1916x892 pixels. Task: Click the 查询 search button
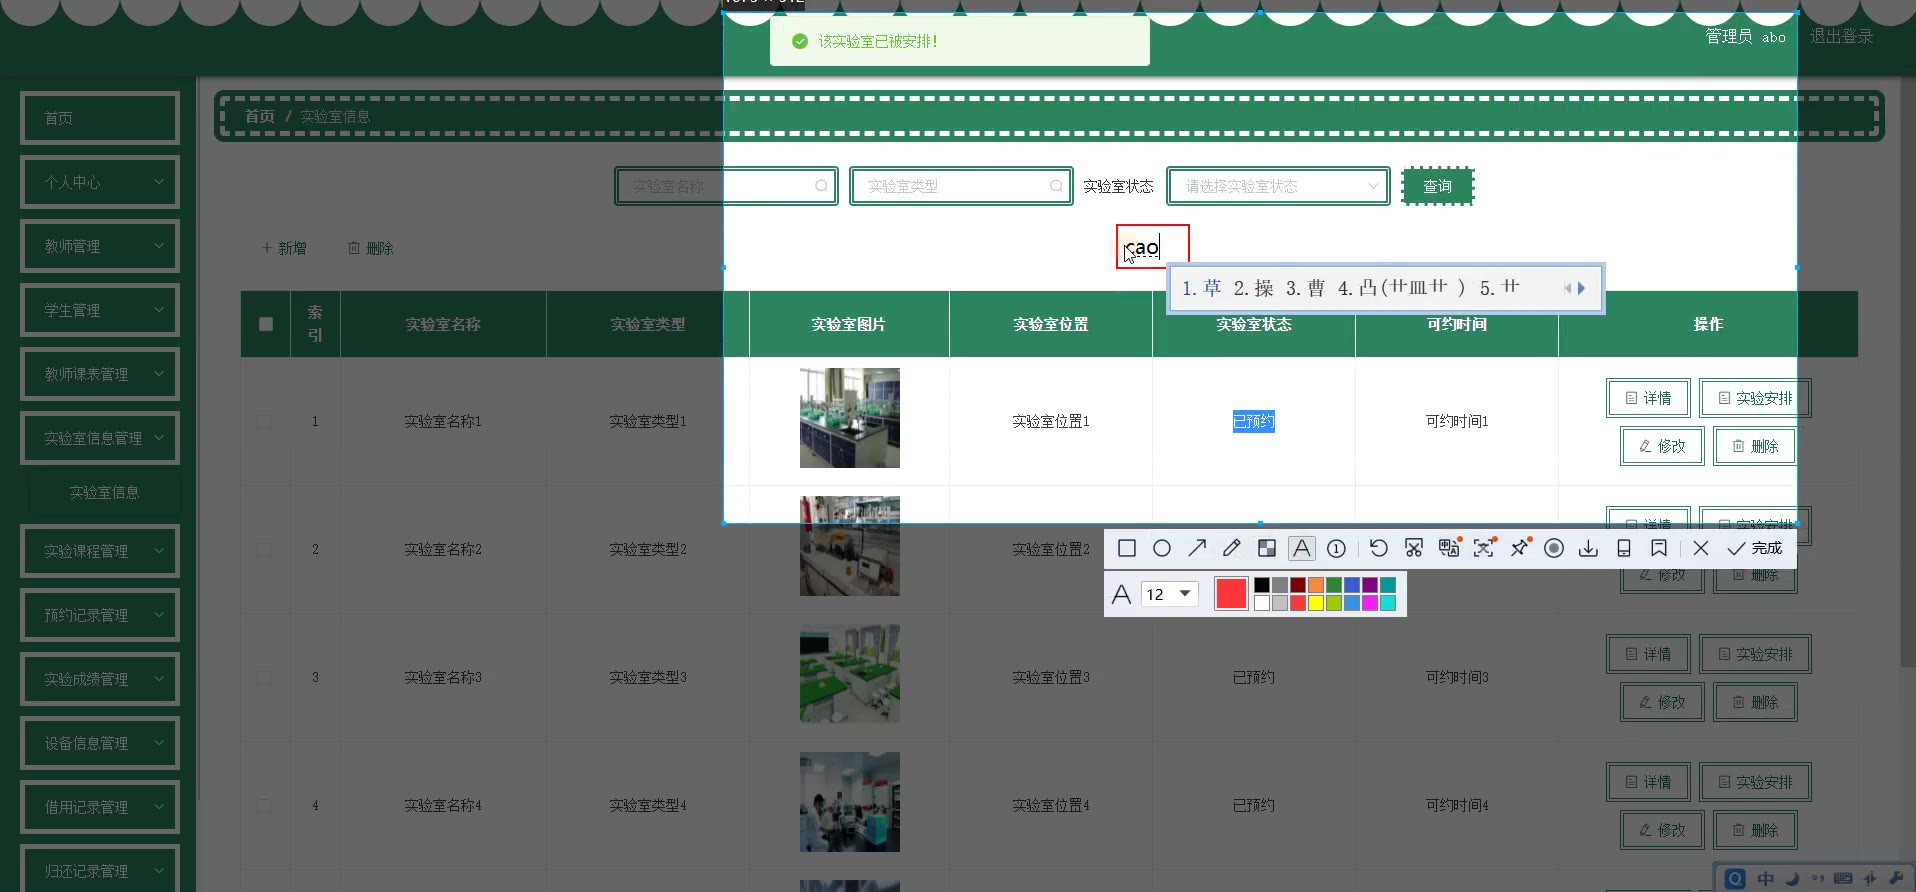(x=1437, y=186)
